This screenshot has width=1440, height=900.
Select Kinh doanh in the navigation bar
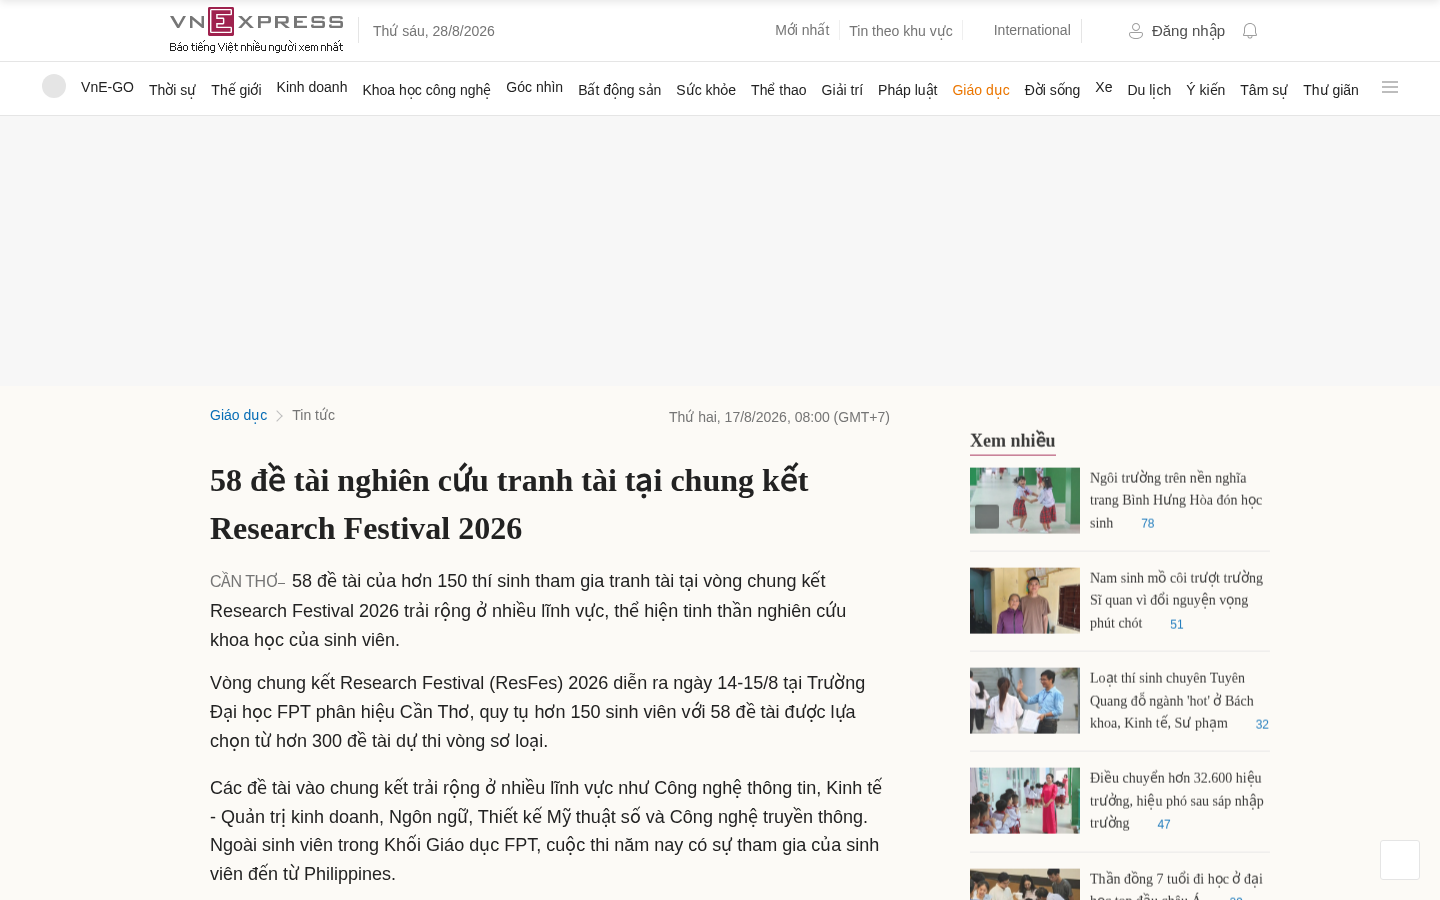tap(312, 87)
